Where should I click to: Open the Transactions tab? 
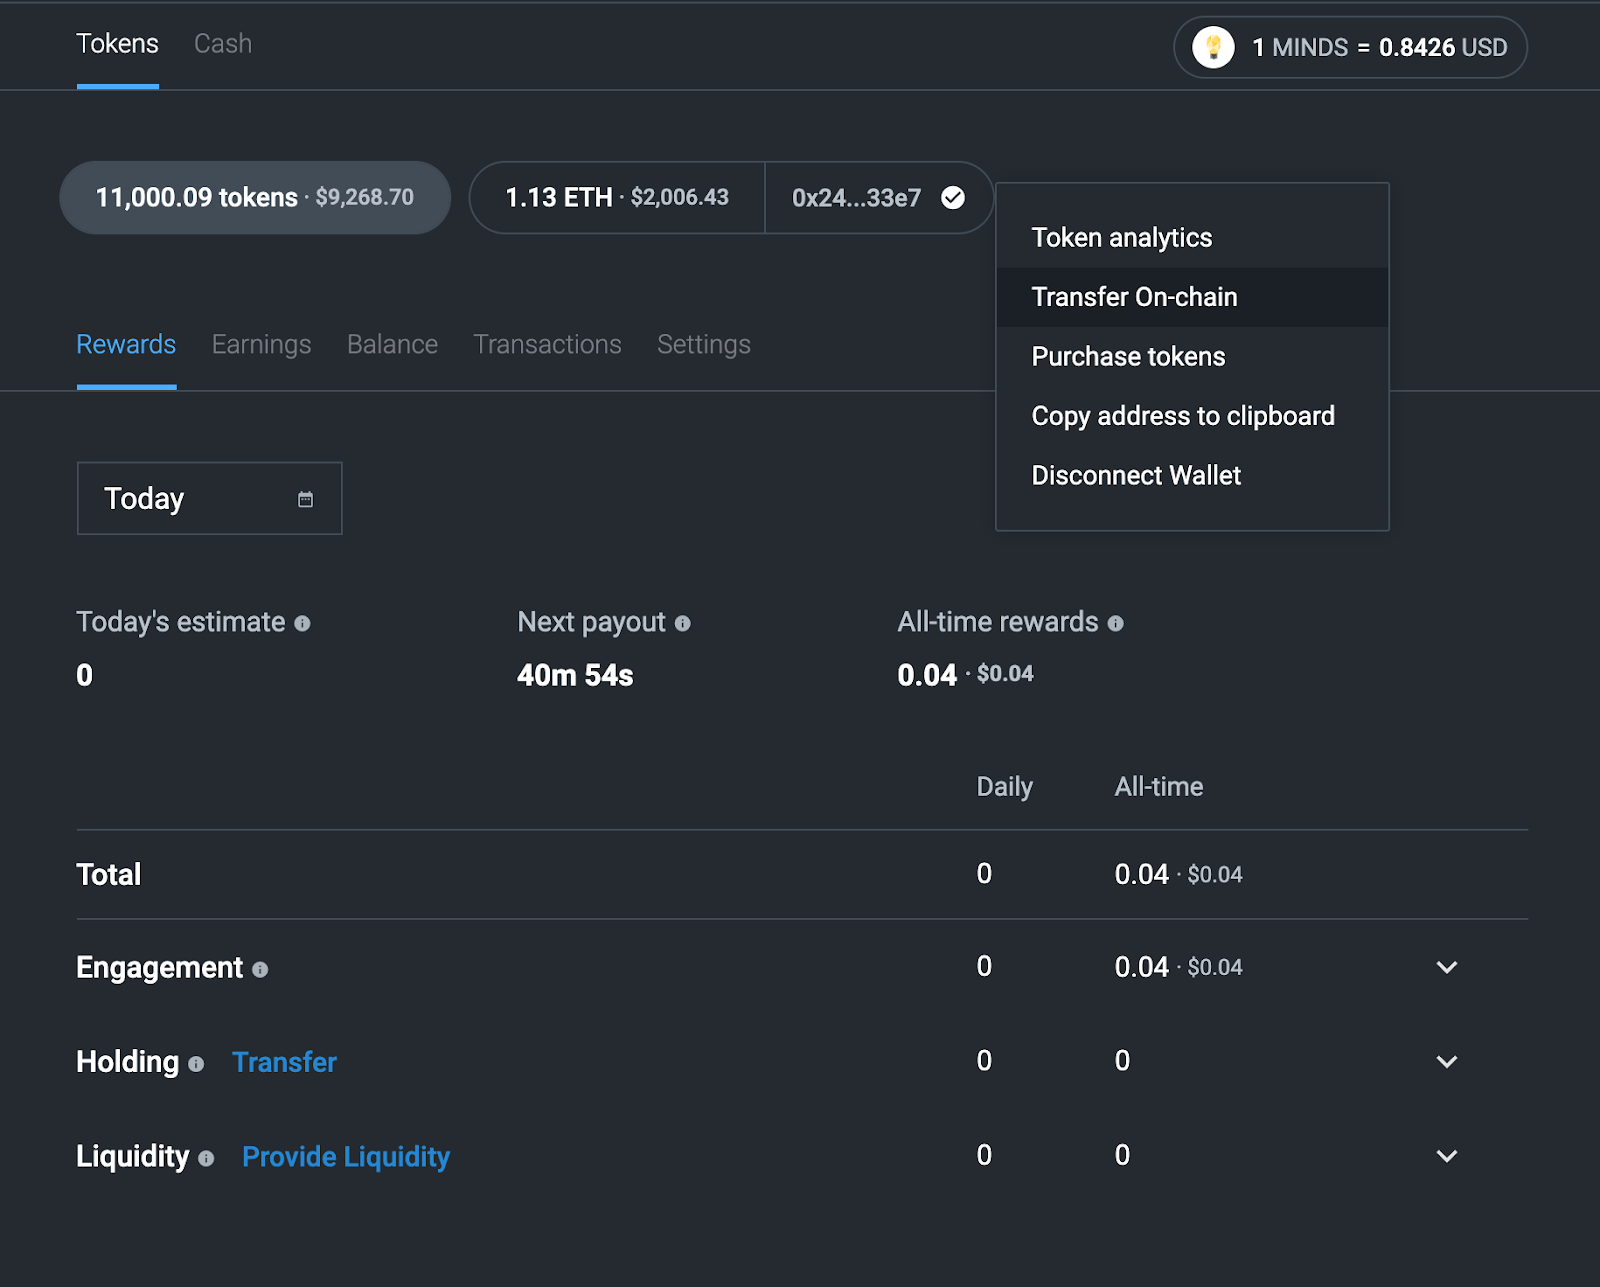pos(547,344)
